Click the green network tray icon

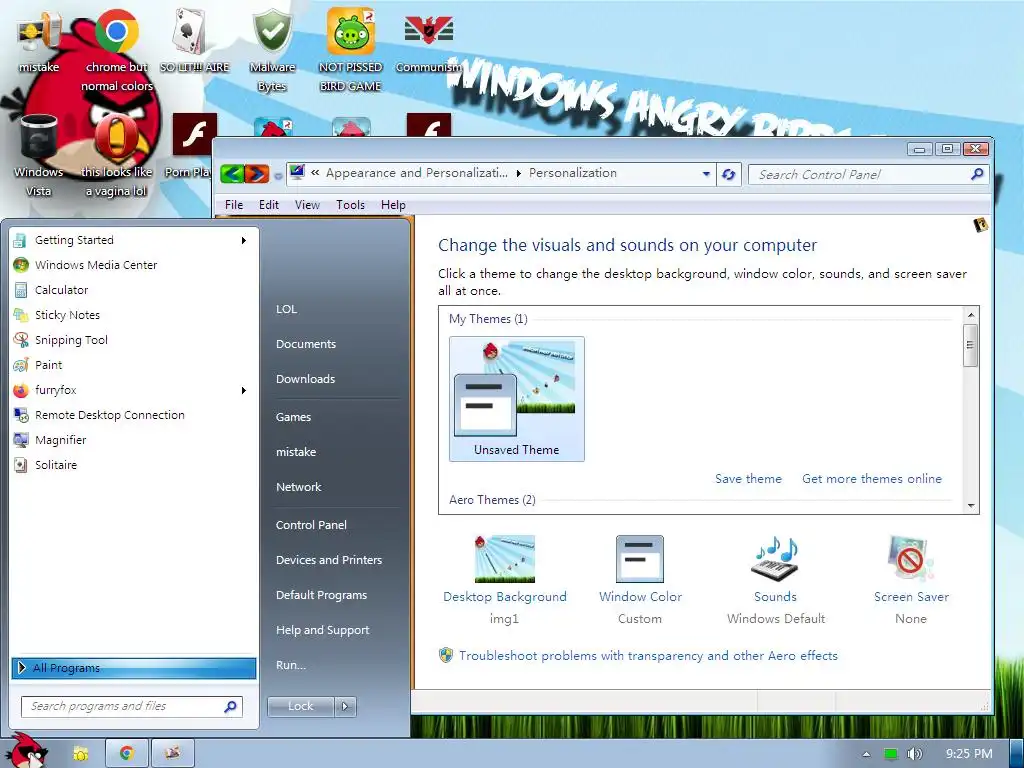(x=891, y=754)
